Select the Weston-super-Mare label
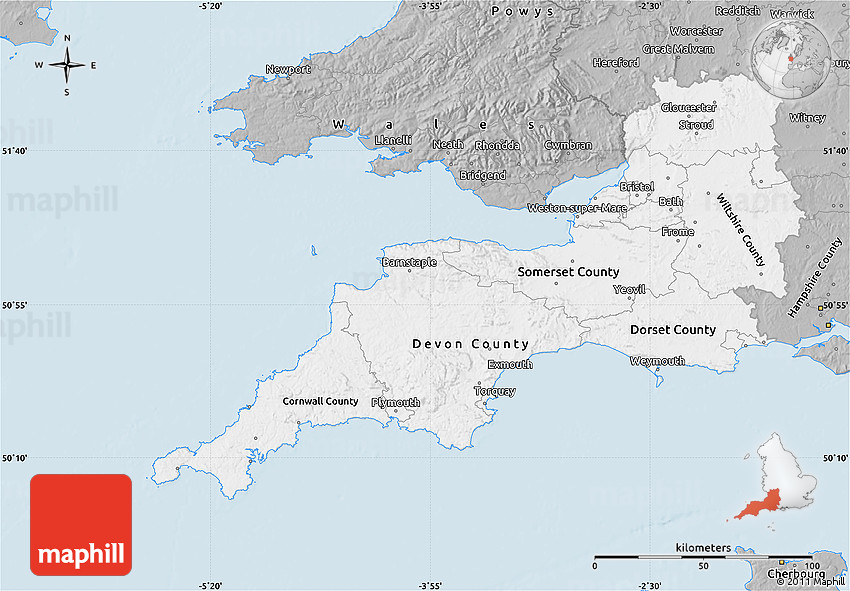 tap(577, 208)
